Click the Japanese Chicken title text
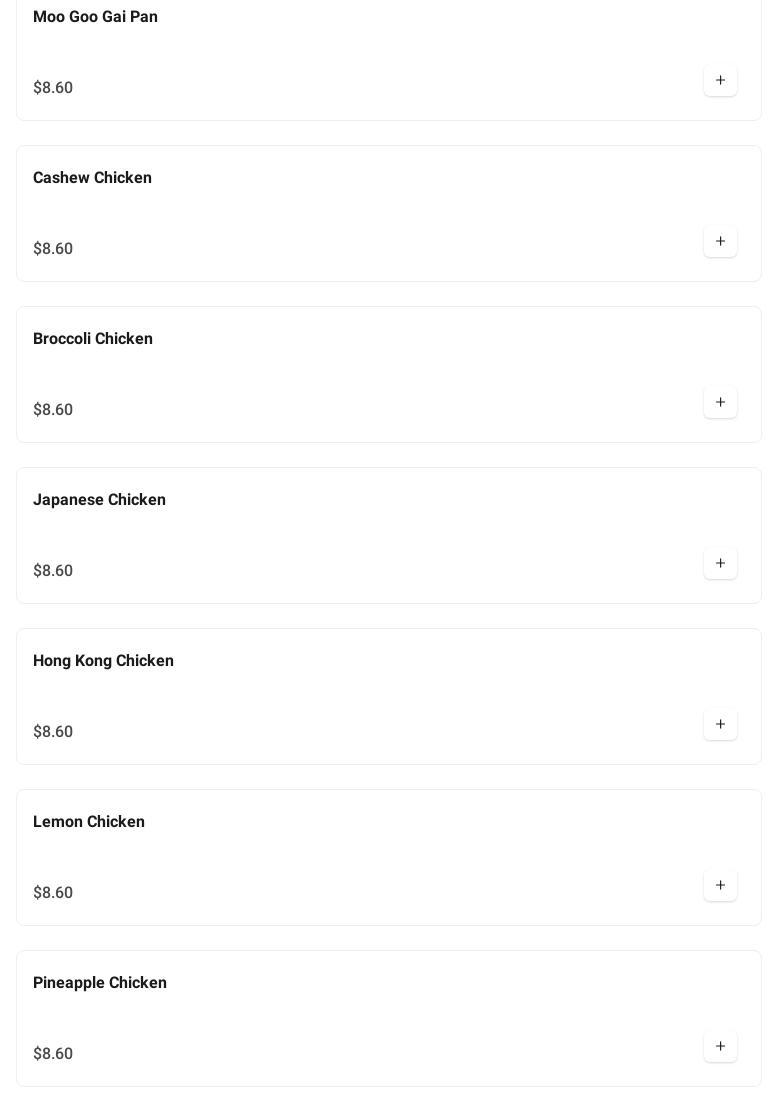This screenshot has height=1104, width=778. tap(99, 500)
